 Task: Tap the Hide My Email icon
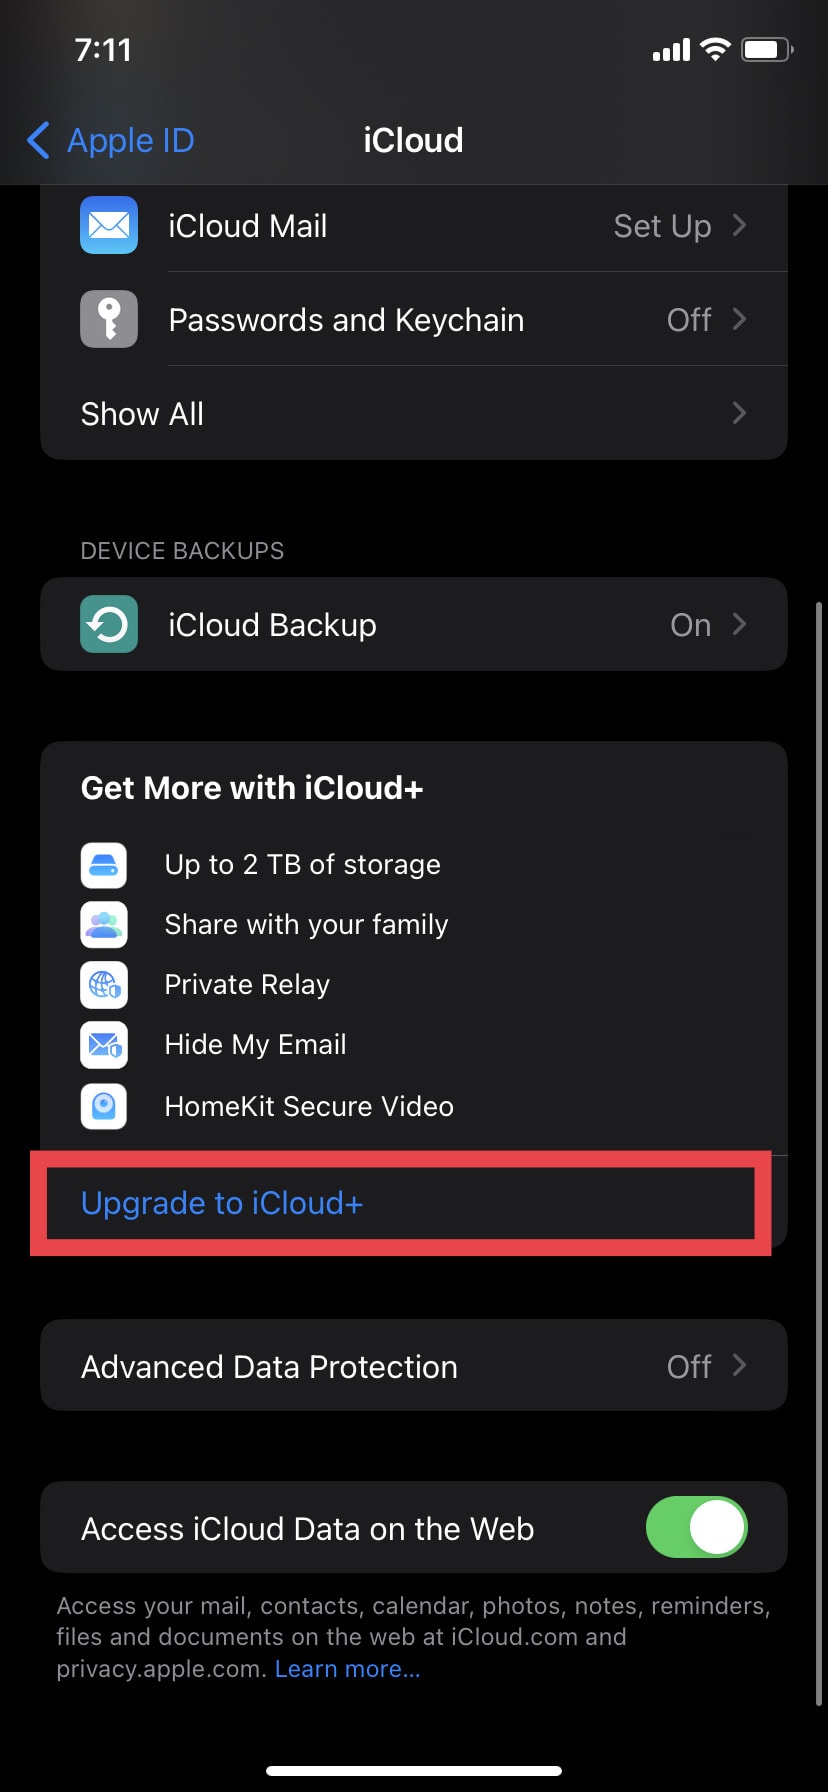pos(103,1045)
